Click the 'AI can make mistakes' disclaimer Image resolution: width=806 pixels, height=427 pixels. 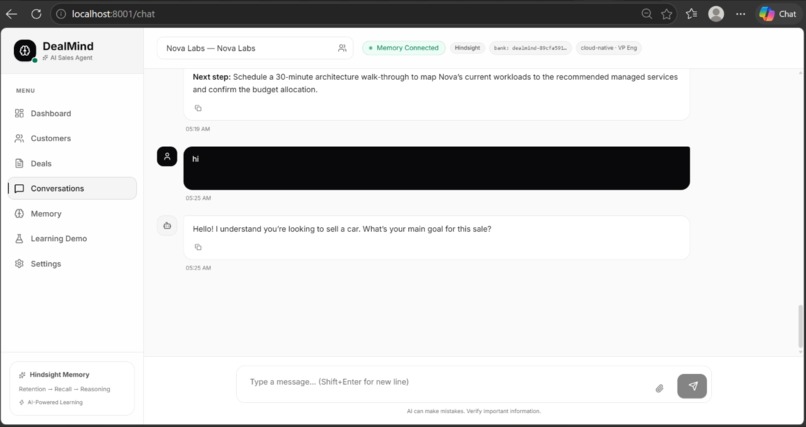(473, 411)
